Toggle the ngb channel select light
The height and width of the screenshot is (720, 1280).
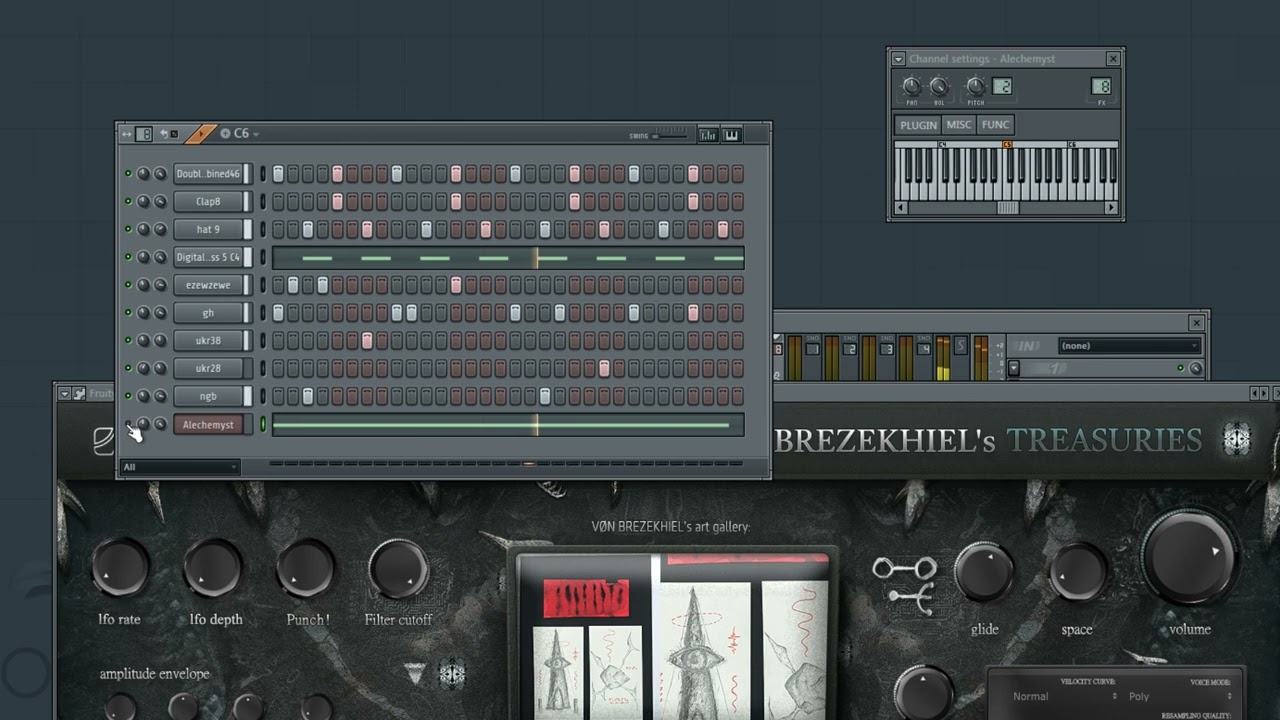pyautogui.click(x=263, y=396)
